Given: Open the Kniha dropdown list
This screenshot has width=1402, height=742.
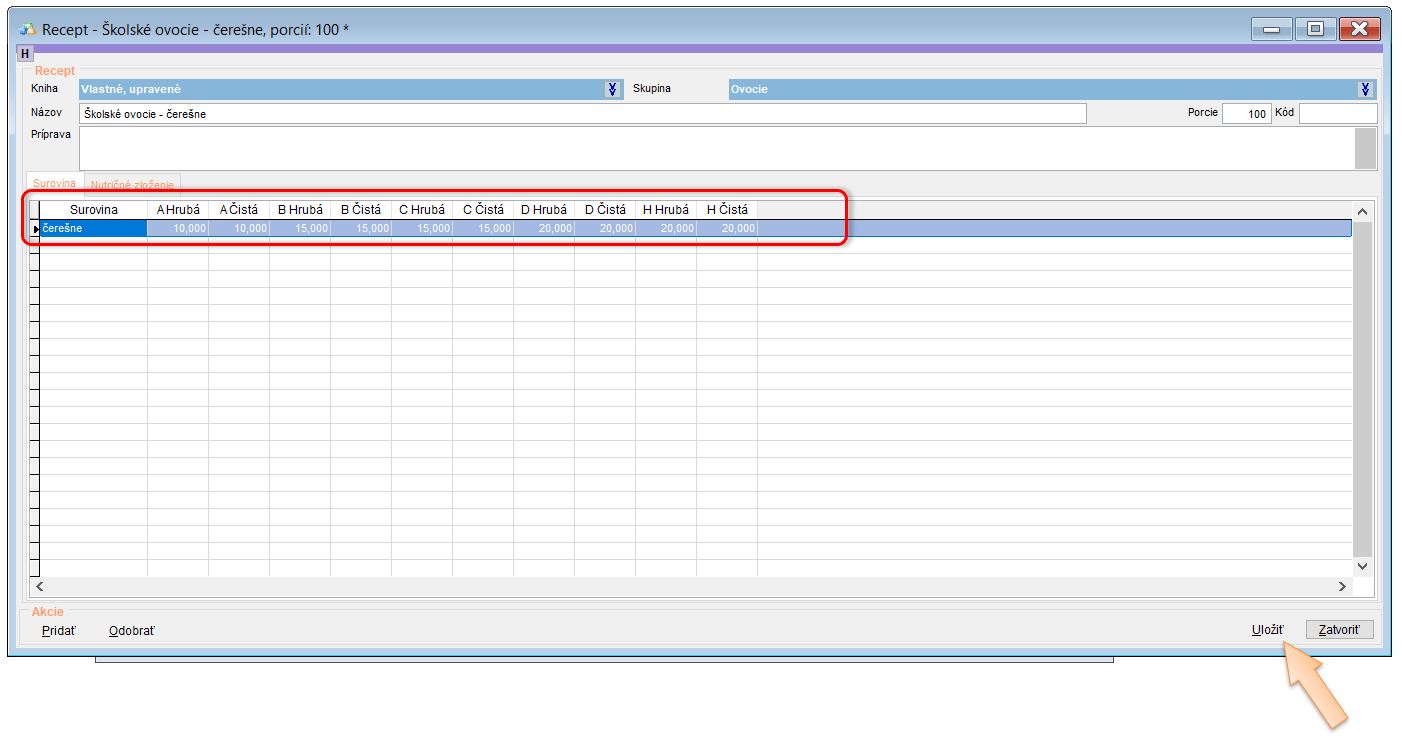Looking at the screenshot, I should 613,89.
